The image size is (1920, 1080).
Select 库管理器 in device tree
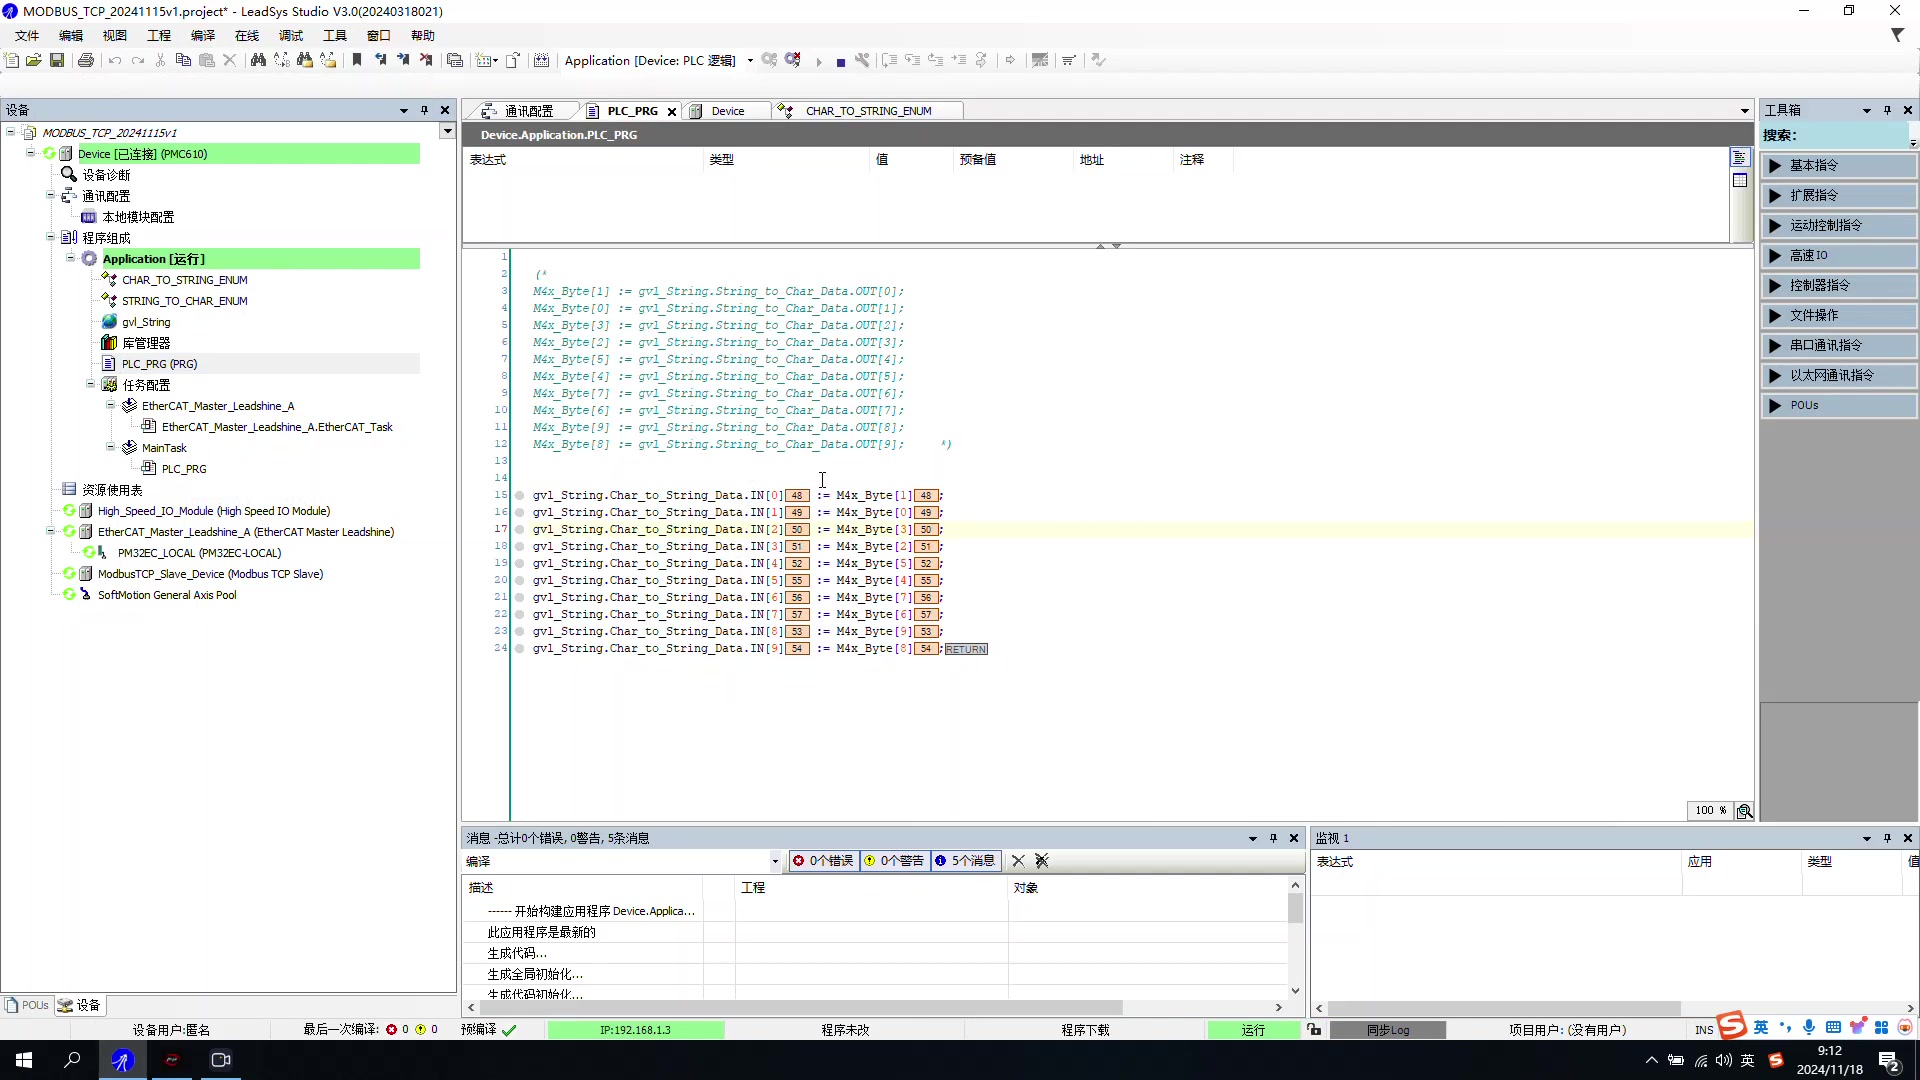(146, 343)
